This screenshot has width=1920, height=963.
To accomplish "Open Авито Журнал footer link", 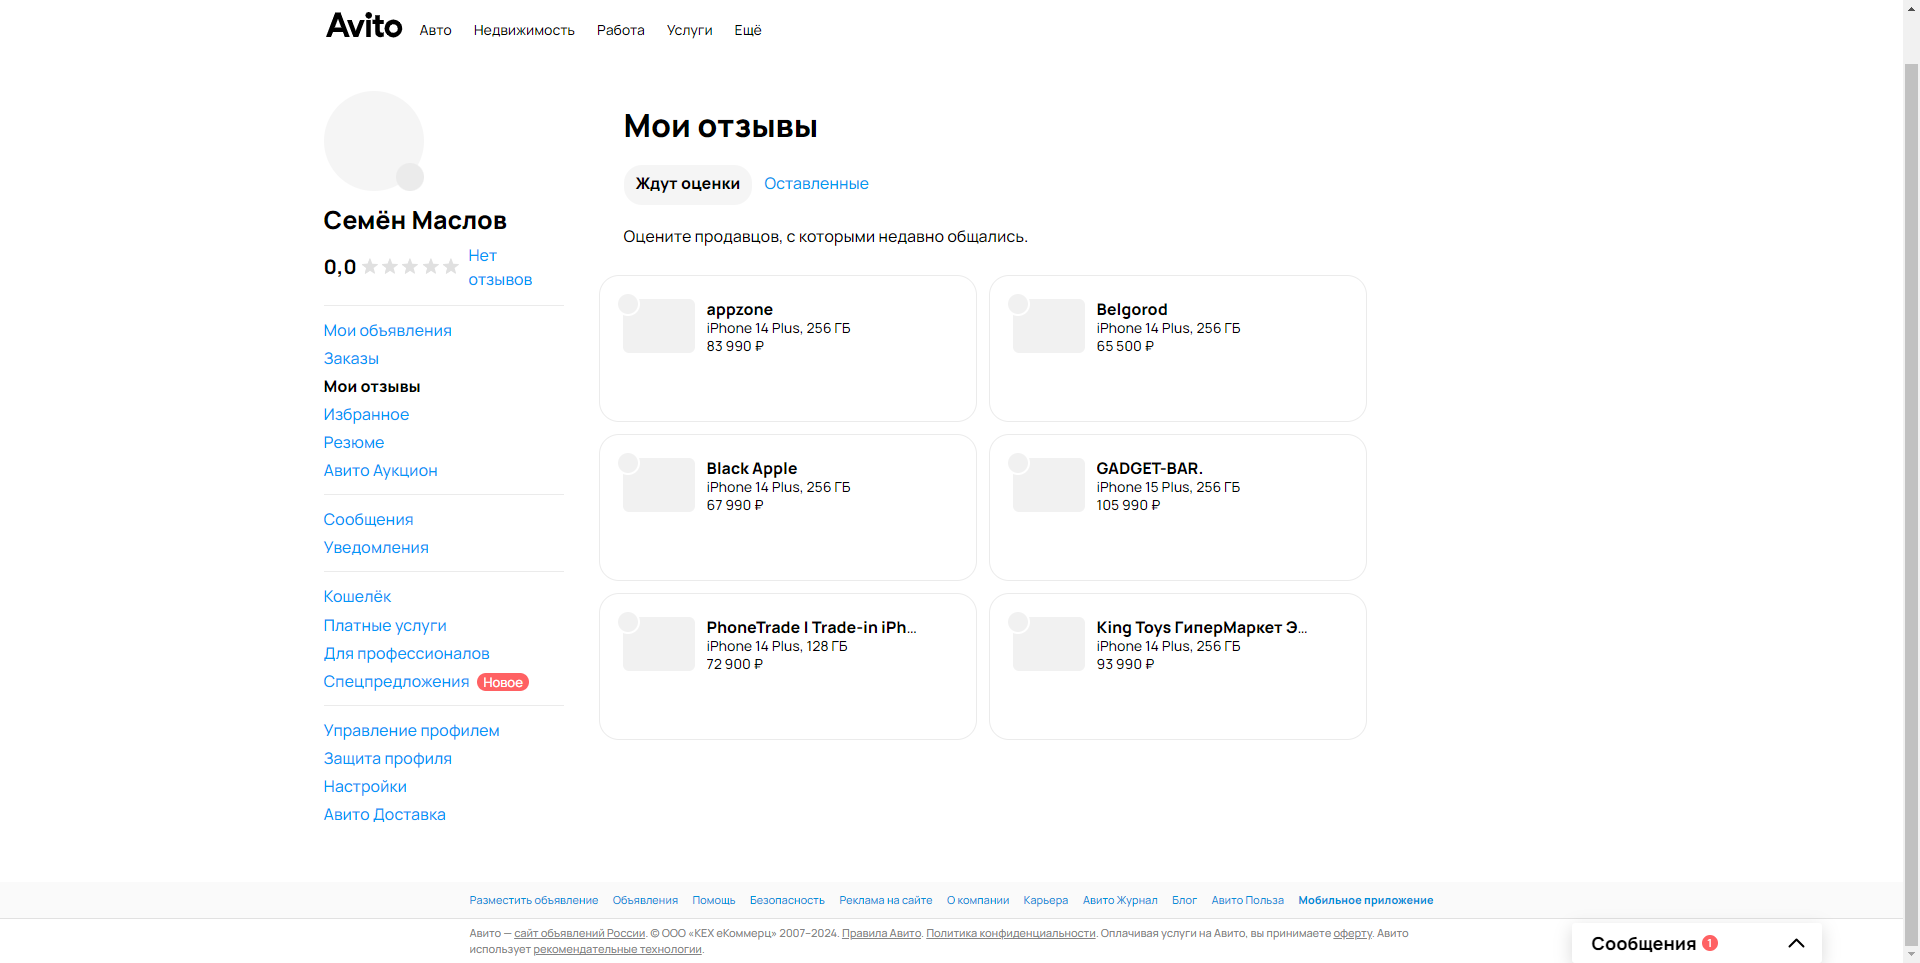I will (x=1120, y=901).
